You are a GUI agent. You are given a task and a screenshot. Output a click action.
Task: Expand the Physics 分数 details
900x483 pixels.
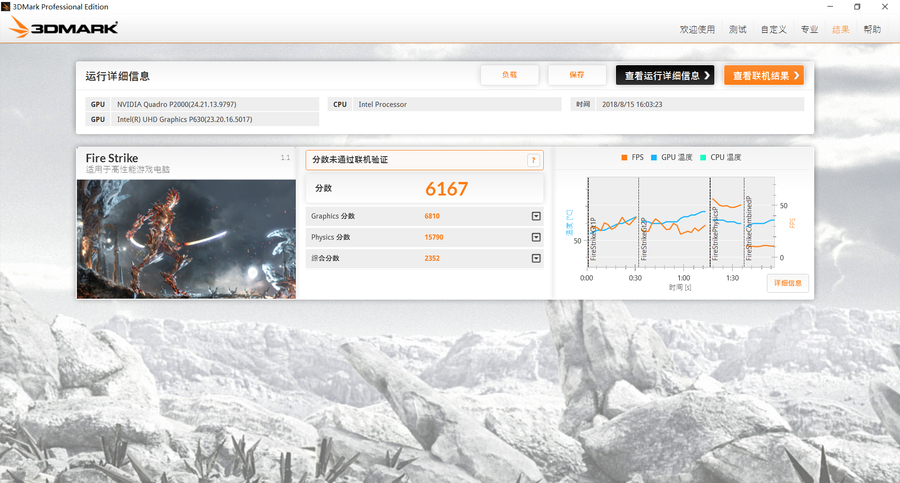pos(536,237)
